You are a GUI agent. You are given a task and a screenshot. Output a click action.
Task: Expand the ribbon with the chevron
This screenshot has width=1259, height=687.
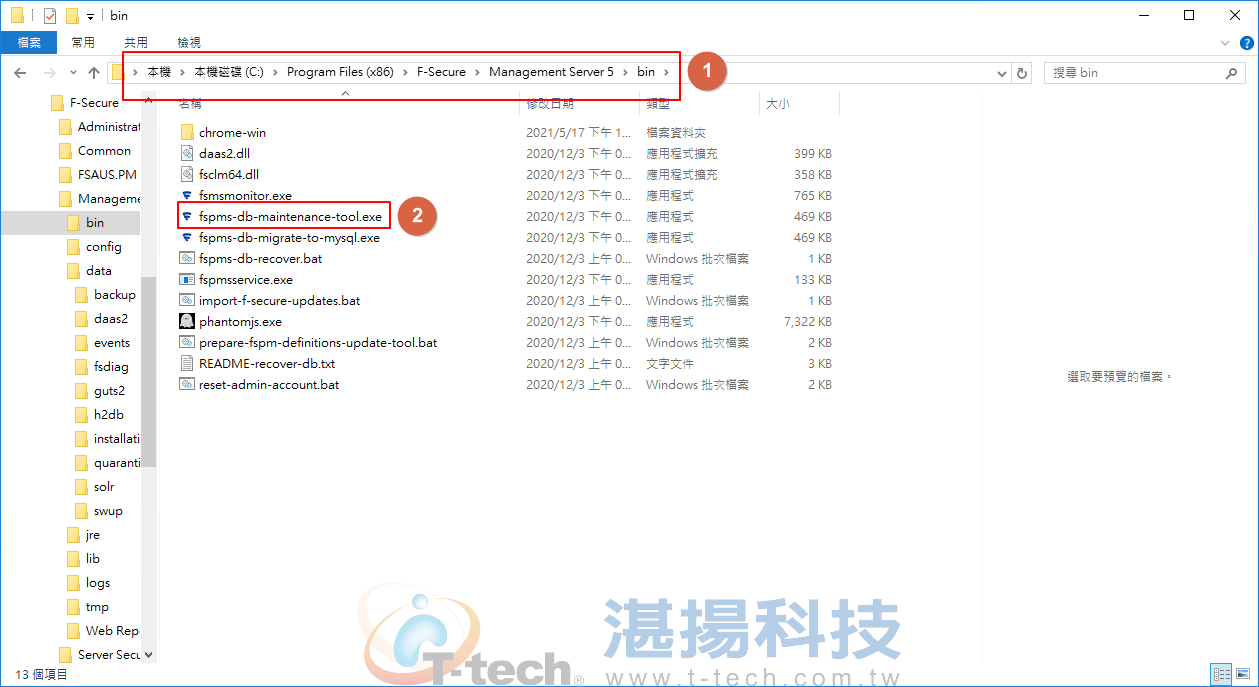pyautogui.click(x=1226, y=43)
